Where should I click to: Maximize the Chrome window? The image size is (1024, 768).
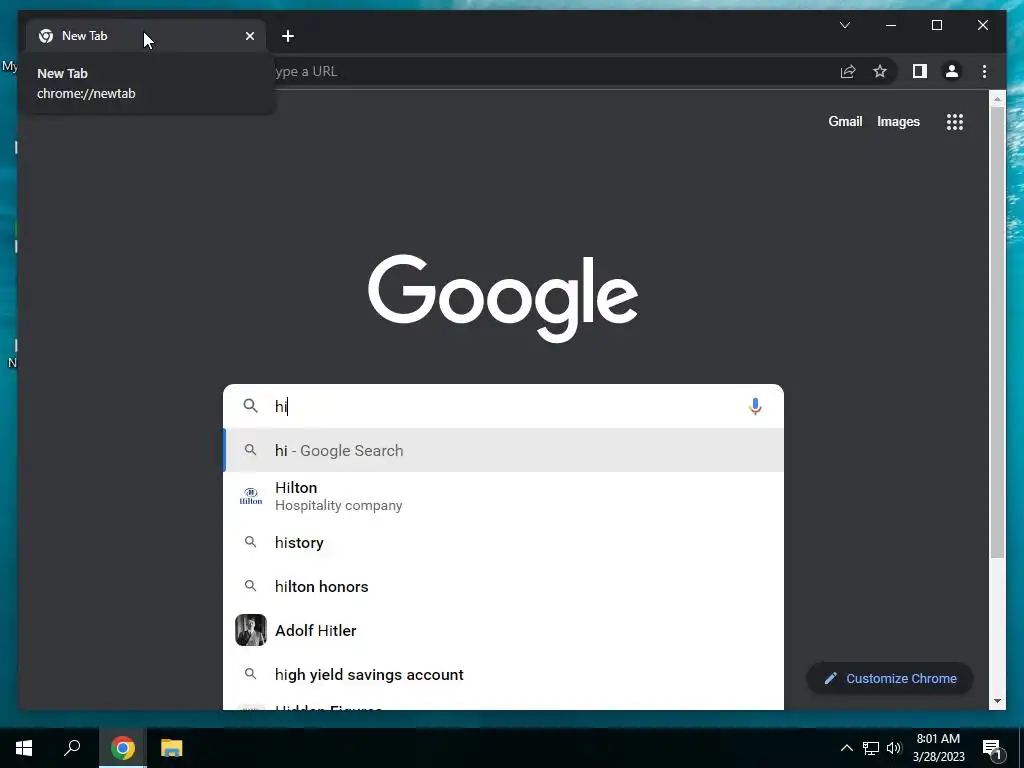(936, 25)
